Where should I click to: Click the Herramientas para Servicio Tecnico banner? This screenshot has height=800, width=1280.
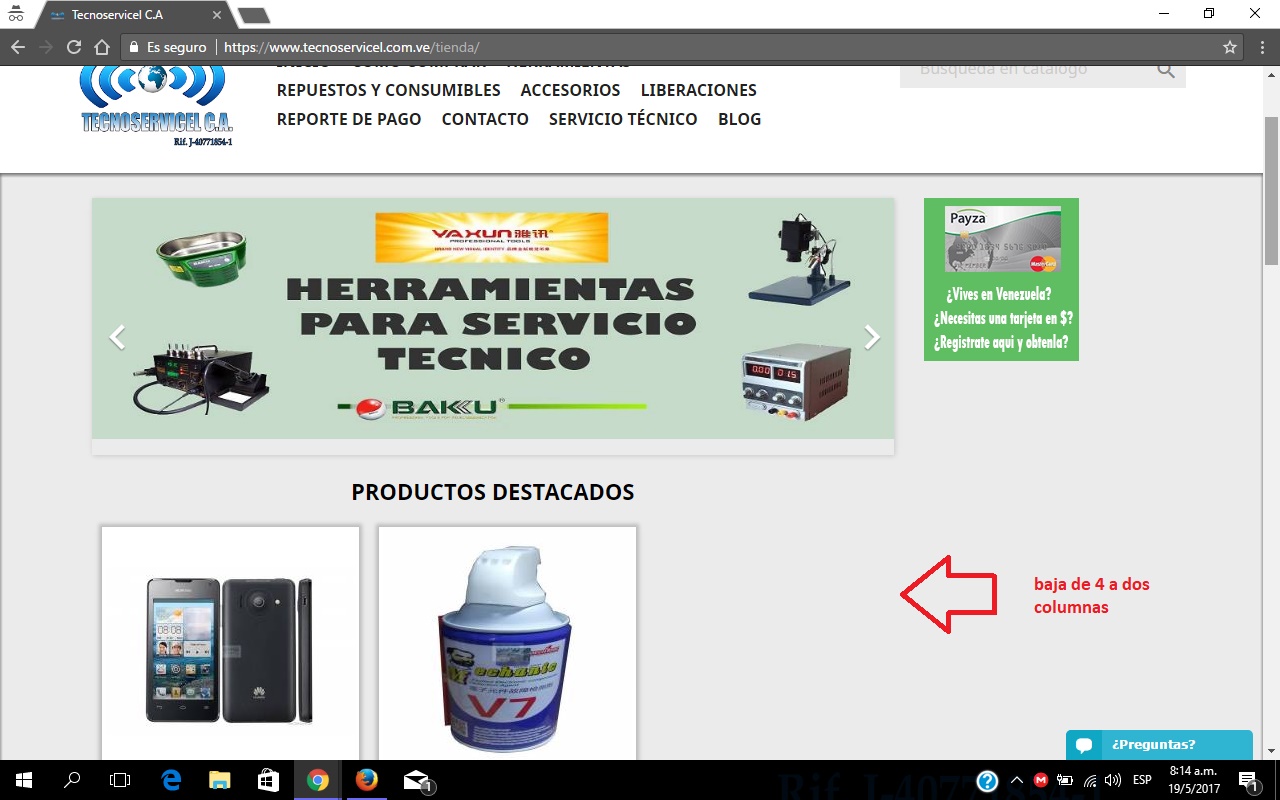tap(493, 318)
